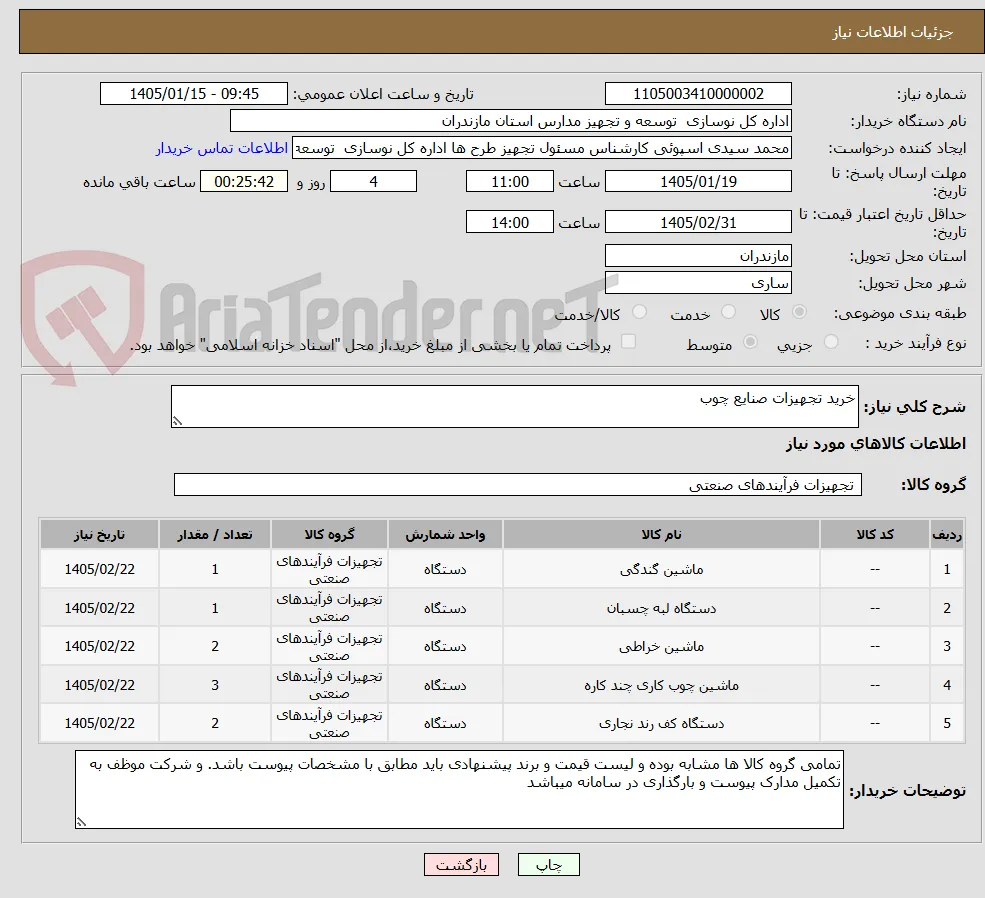
Task: Click the request creator name field
Action: tap(541, 148)
